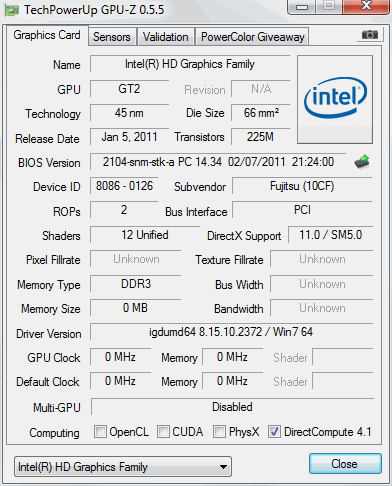Click the BIOS Version text field

click(218, 162)
